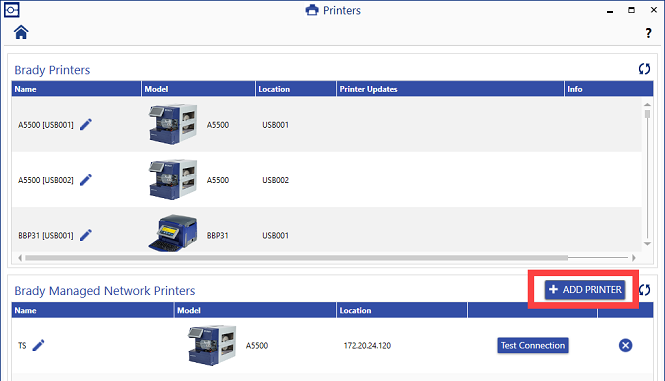Click the Info column header
The height and width of the screenshot is (381, 665).
609,89
